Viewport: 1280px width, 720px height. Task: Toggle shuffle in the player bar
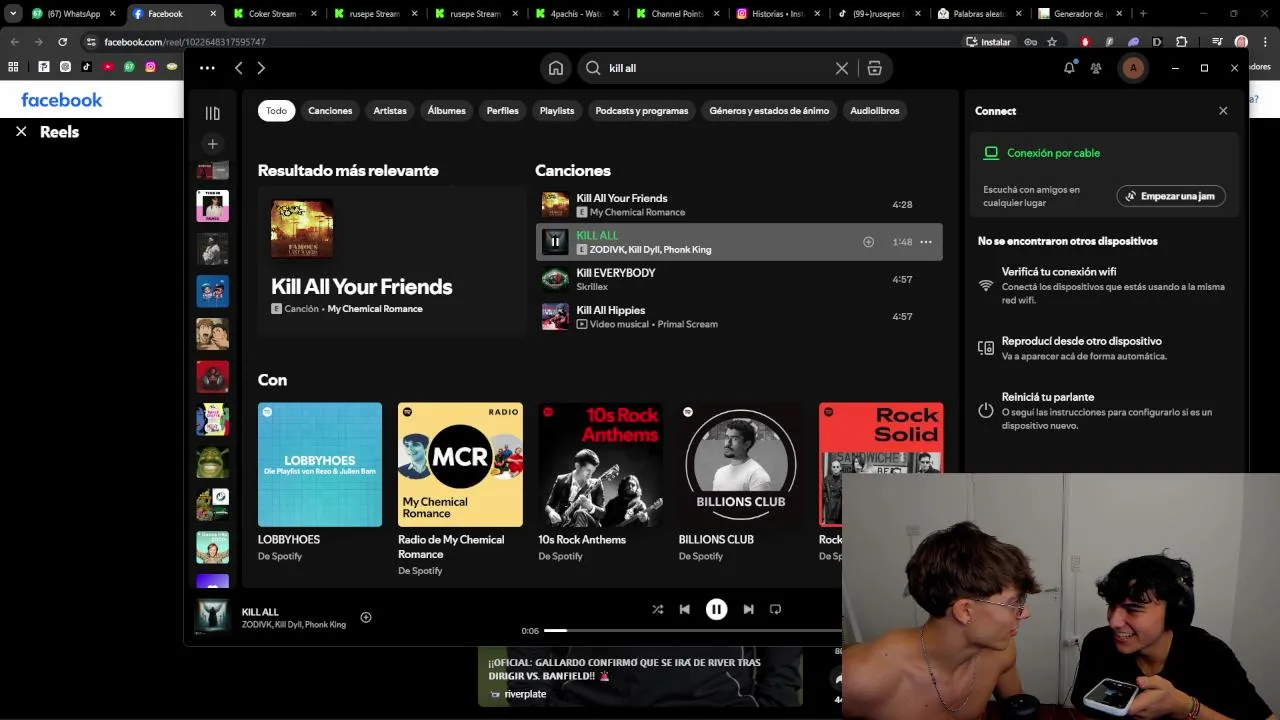click(657, 609)
